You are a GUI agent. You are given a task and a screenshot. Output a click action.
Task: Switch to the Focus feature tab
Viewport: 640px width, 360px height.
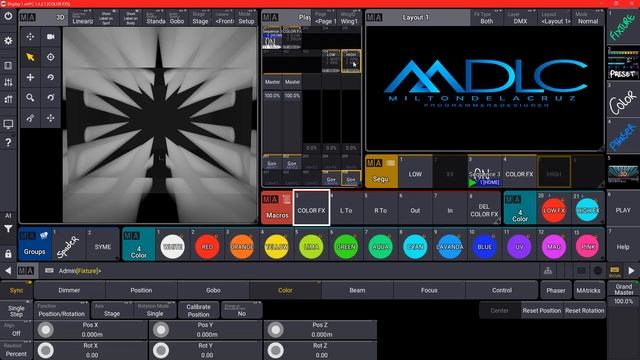pyautogui.click(x=429, y=290)
